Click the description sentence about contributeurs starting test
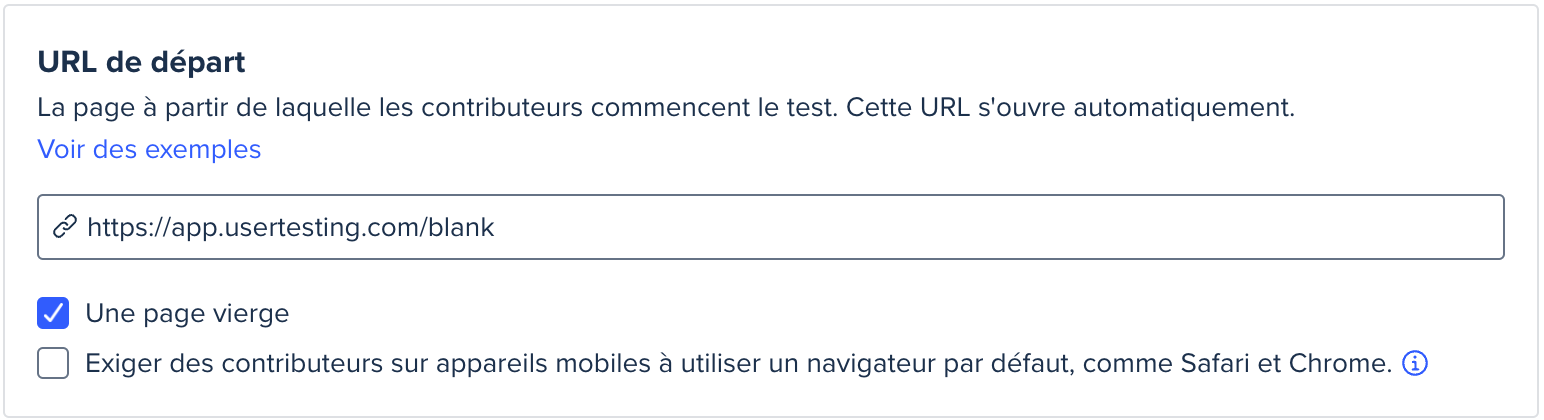This screenshot has width=1544, height=420. tap(666, 107)
